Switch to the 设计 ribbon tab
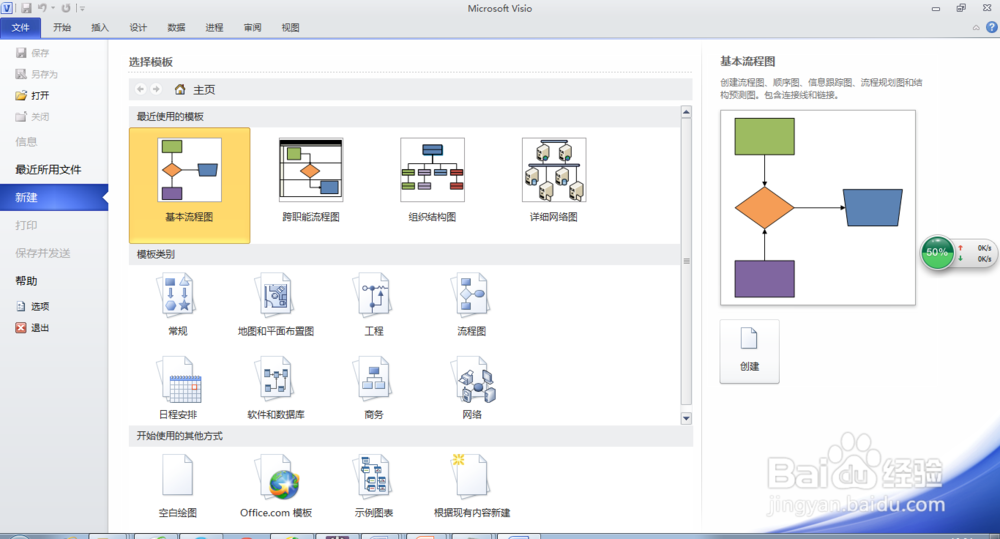This screenshot has width=1000, height=539. point(138,27)
